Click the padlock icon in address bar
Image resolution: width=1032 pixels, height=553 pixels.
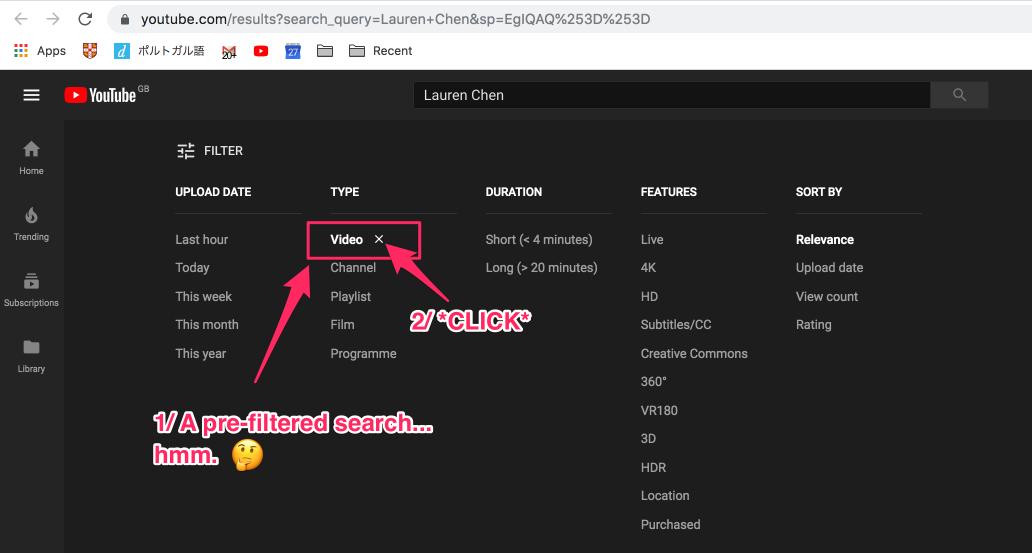click(x=125, y=20)
